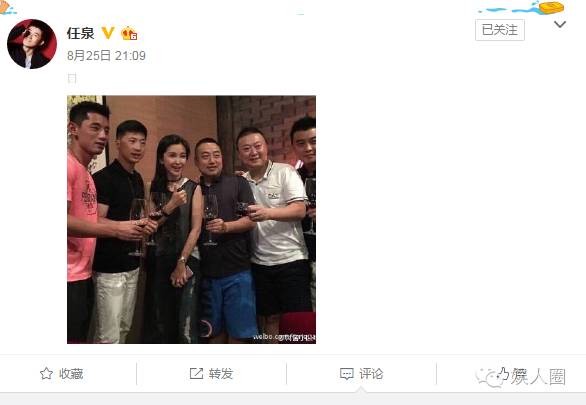This screenshot has height=405, width=586.
Task: Select the 转发 label
Action: tap(221, 374)
